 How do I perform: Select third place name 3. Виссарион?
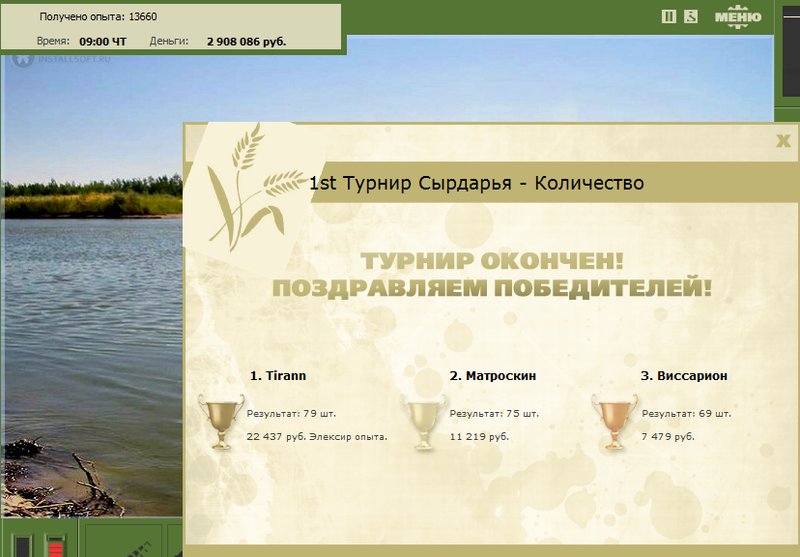point(684,376)
